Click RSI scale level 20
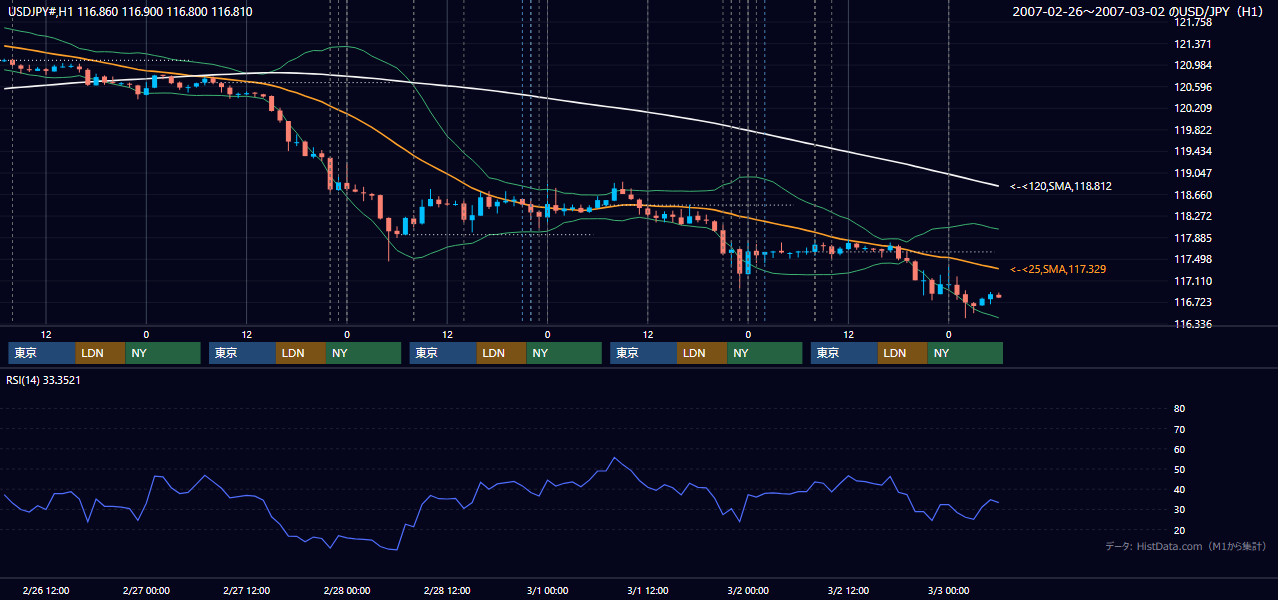 click(x=1179, y=530)
